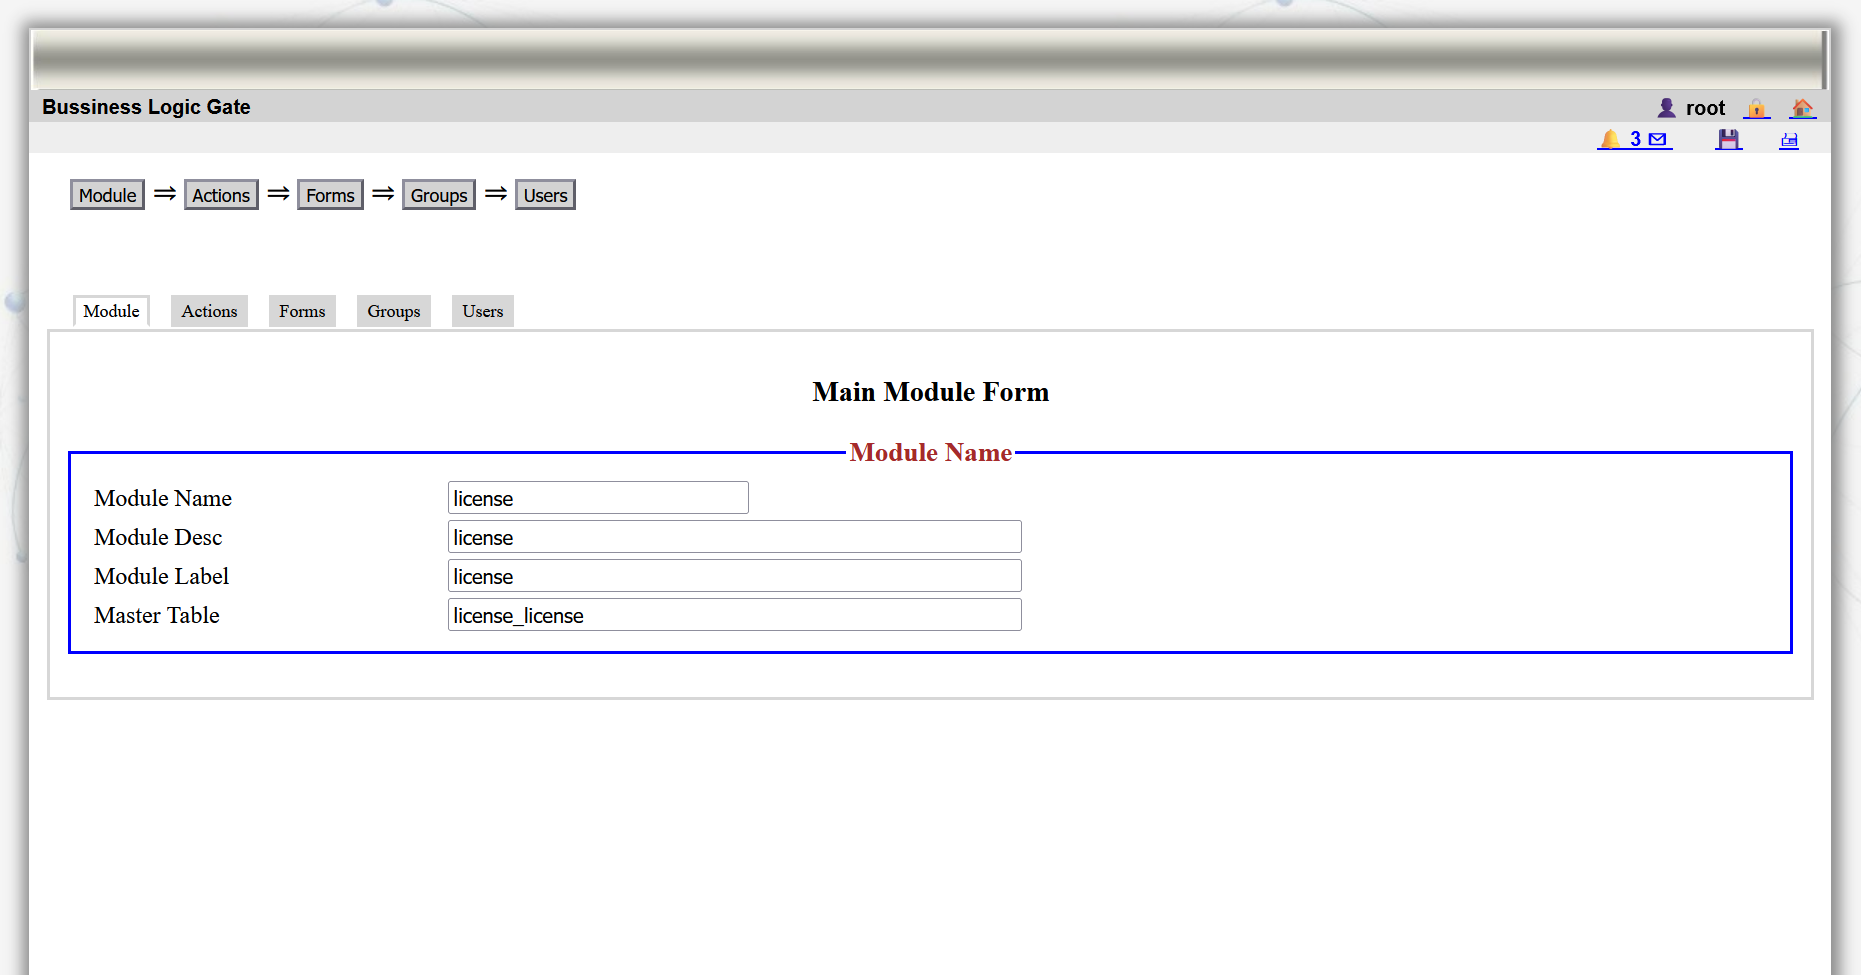1861x975 pixels.
Task: Switch to the Forms tab
Action: point(302,311)
